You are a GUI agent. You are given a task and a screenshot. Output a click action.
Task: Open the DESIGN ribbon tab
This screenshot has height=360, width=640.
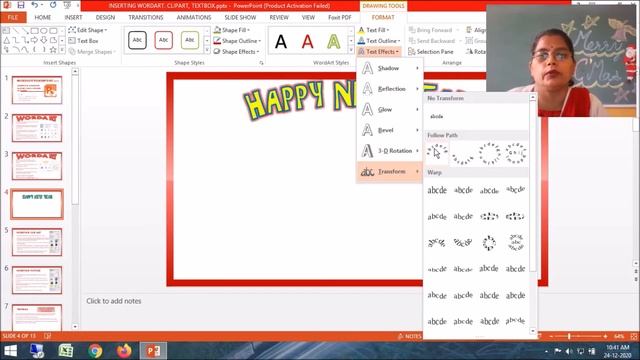105,18
